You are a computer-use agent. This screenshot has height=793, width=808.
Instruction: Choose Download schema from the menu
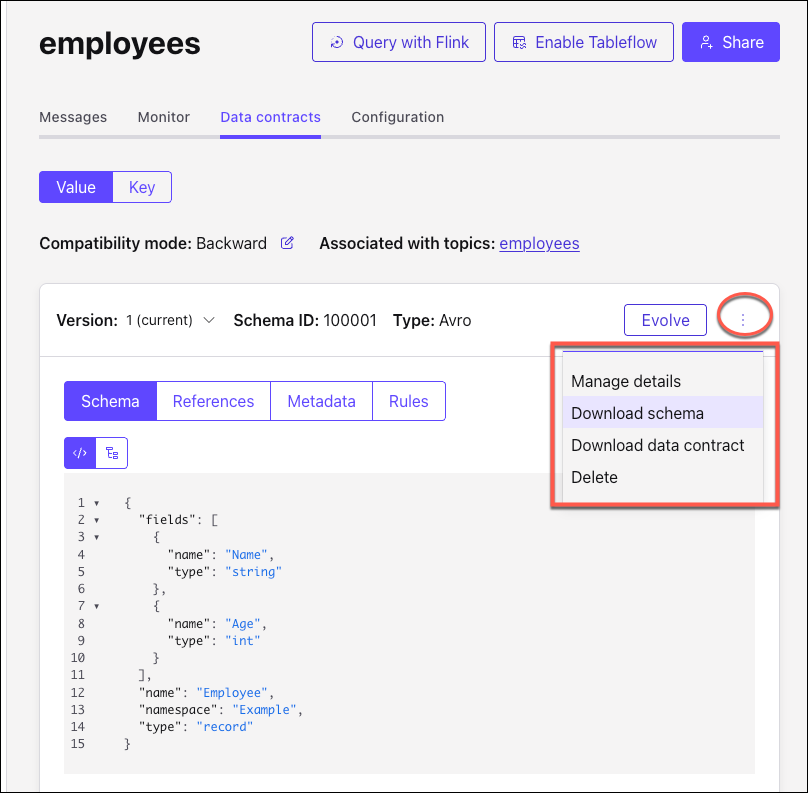(637, 413)
